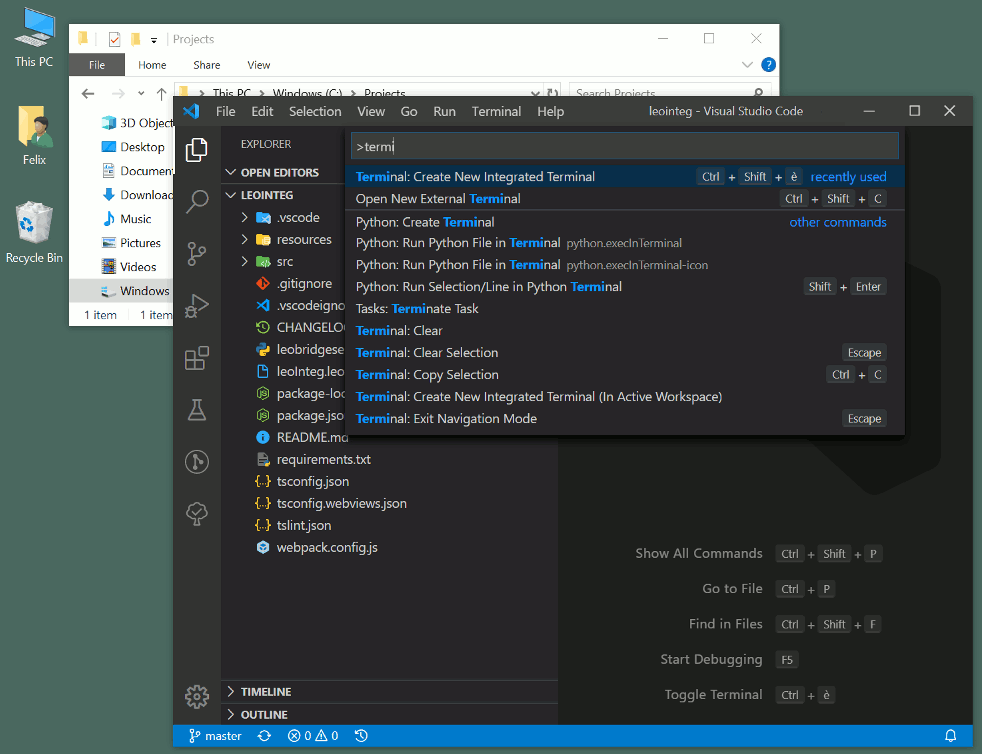Open the View menu in VS Code
This screenshot has width=982, height=754.
371,111
